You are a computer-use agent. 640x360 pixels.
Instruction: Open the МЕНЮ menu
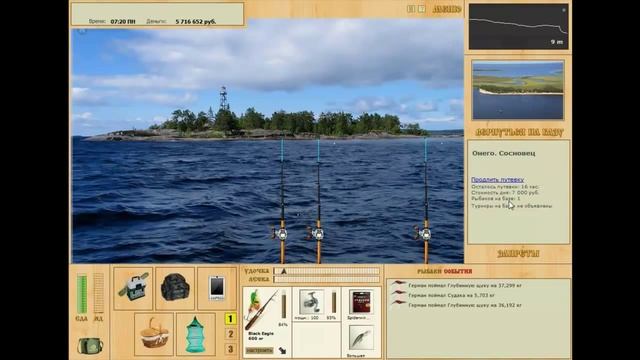(447, 9)
